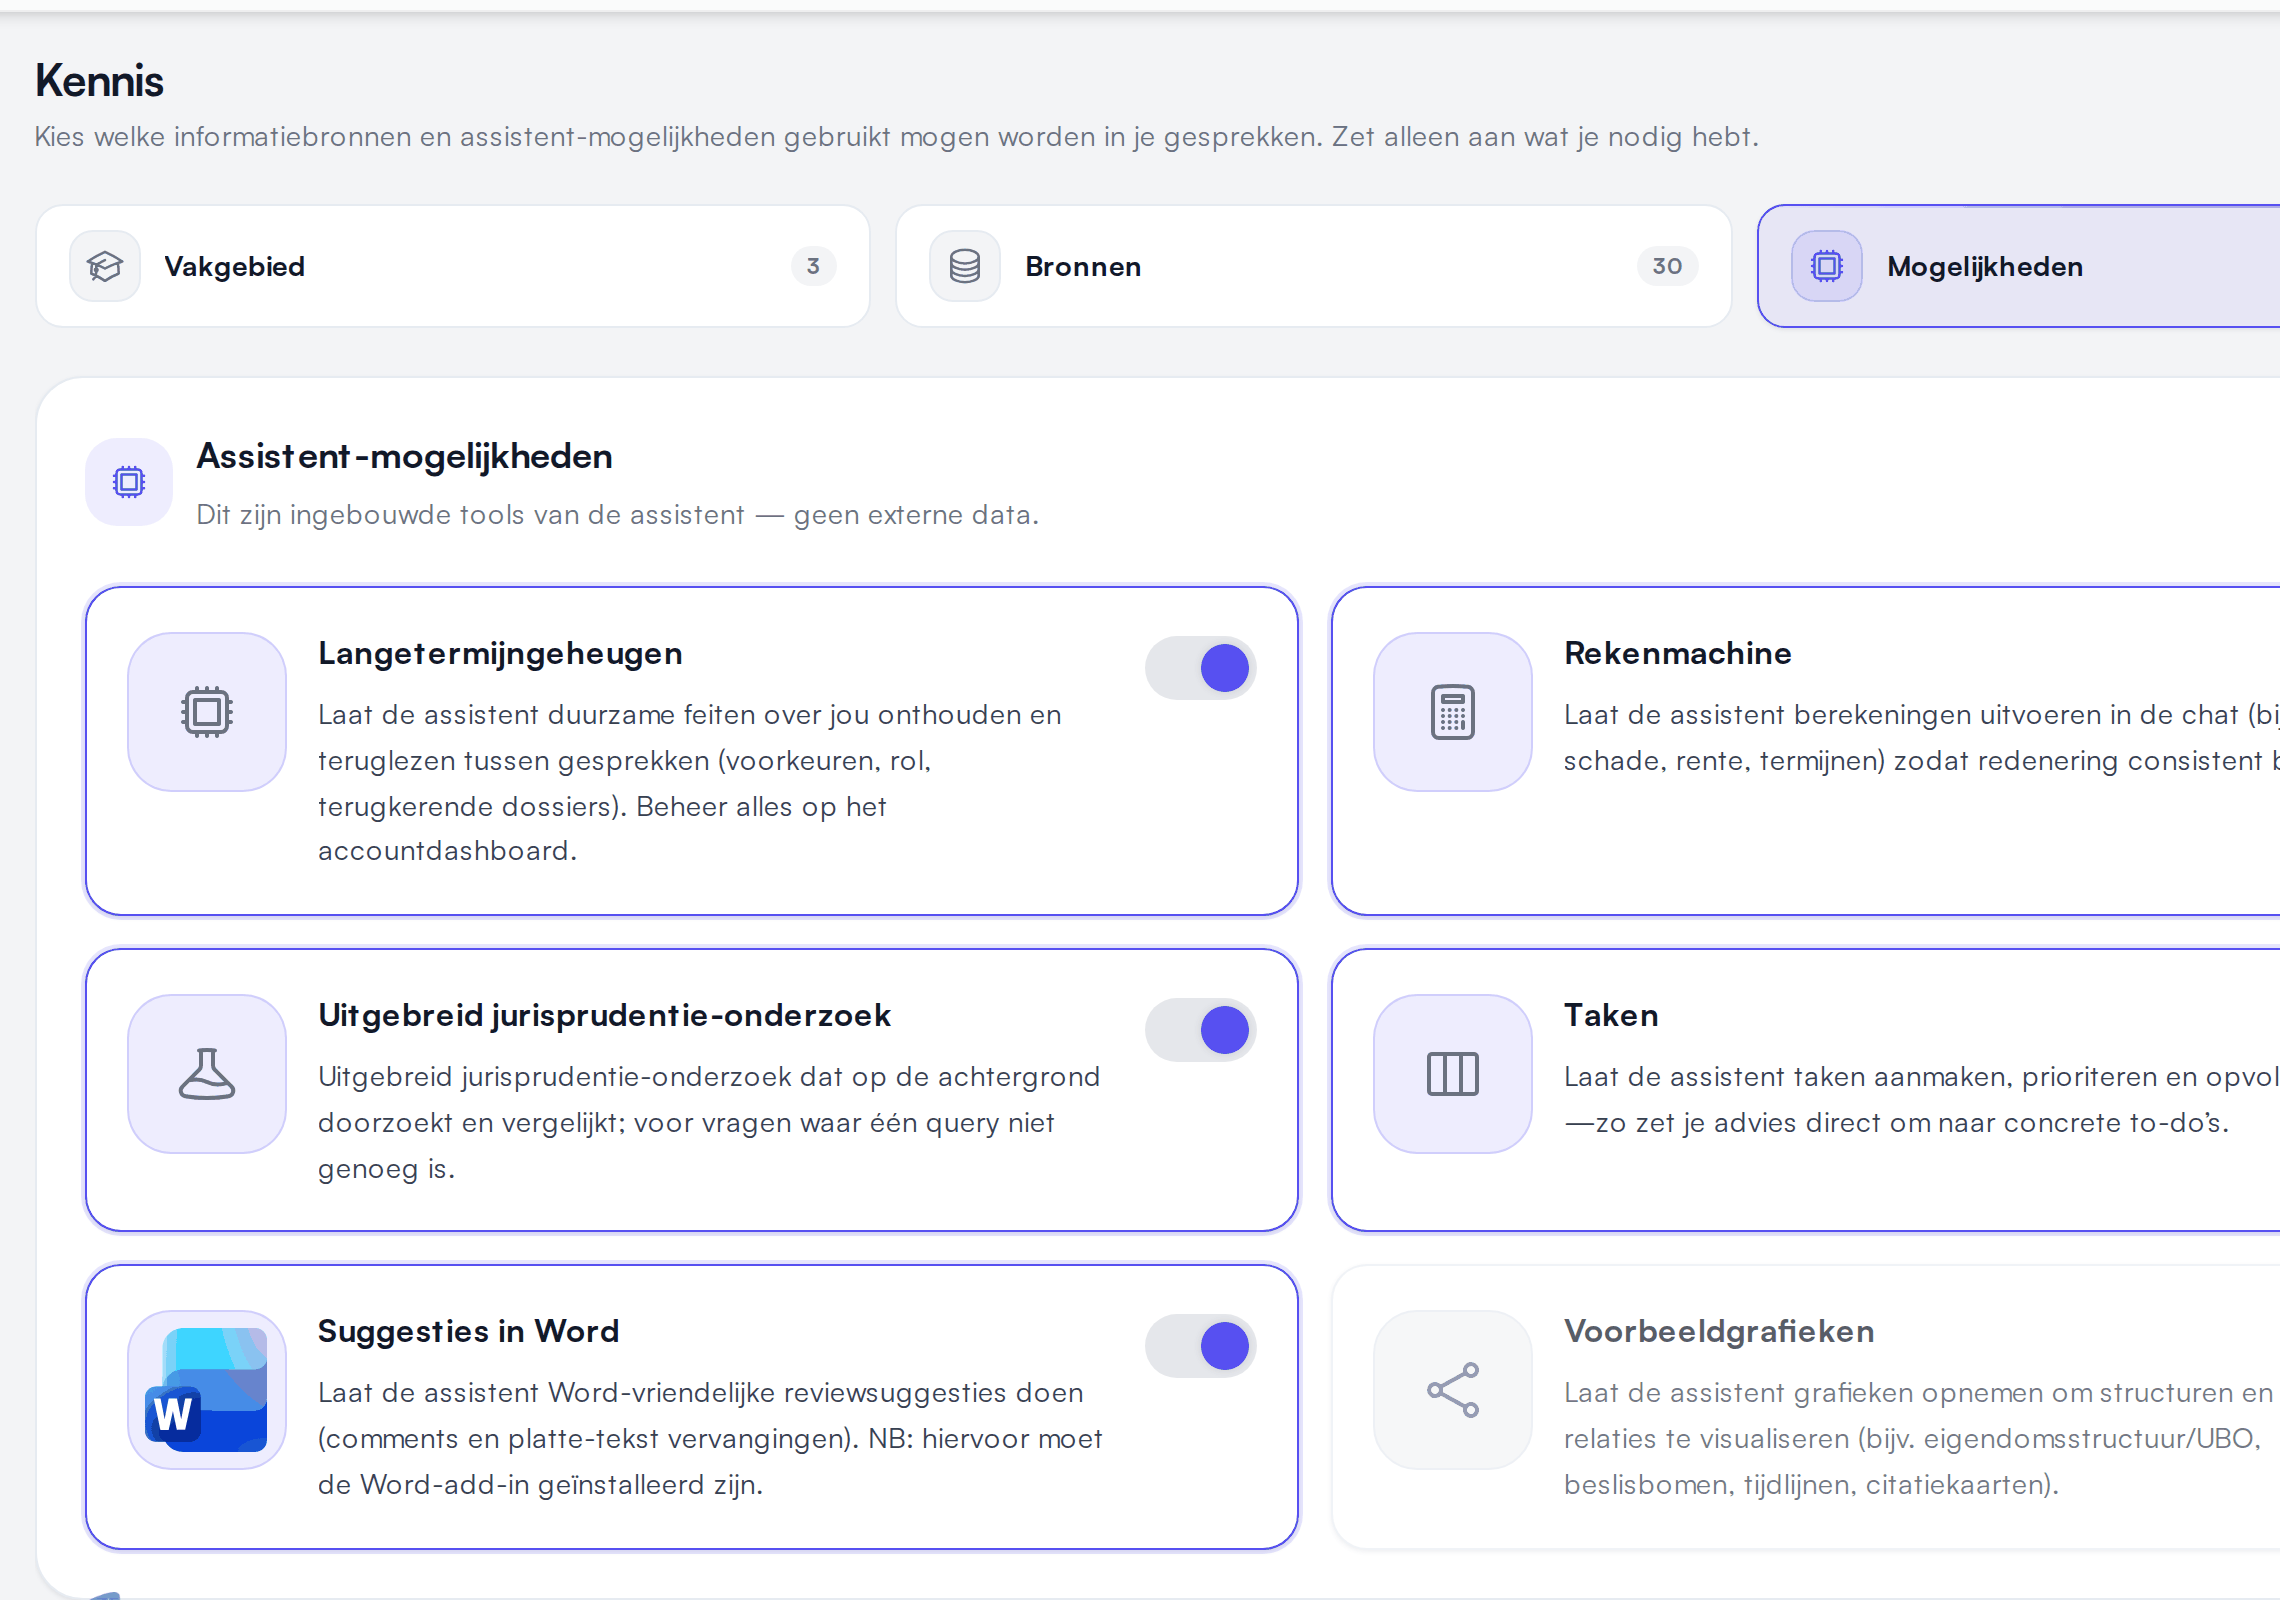Viewport: 2280px width, 1600px height.
Task: Click the Rekenmachine description about berekeningen
Action: point(1922,738)
